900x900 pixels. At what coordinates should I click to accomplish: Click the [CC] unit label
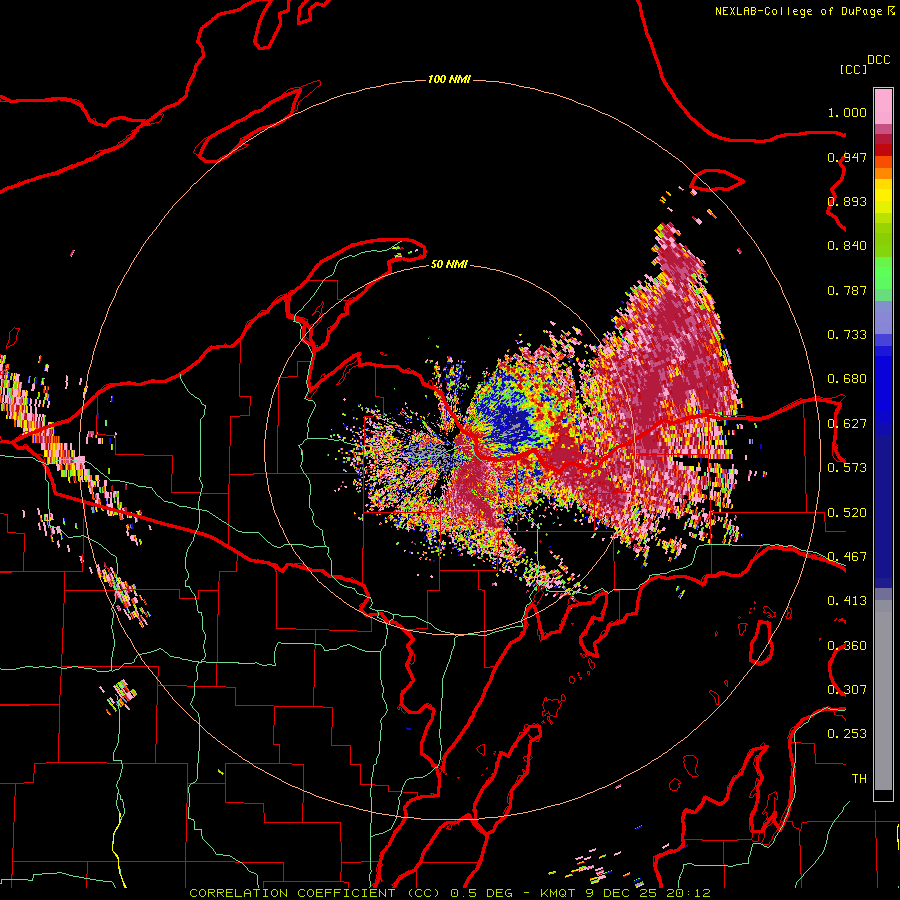click(x=854, y=69)
